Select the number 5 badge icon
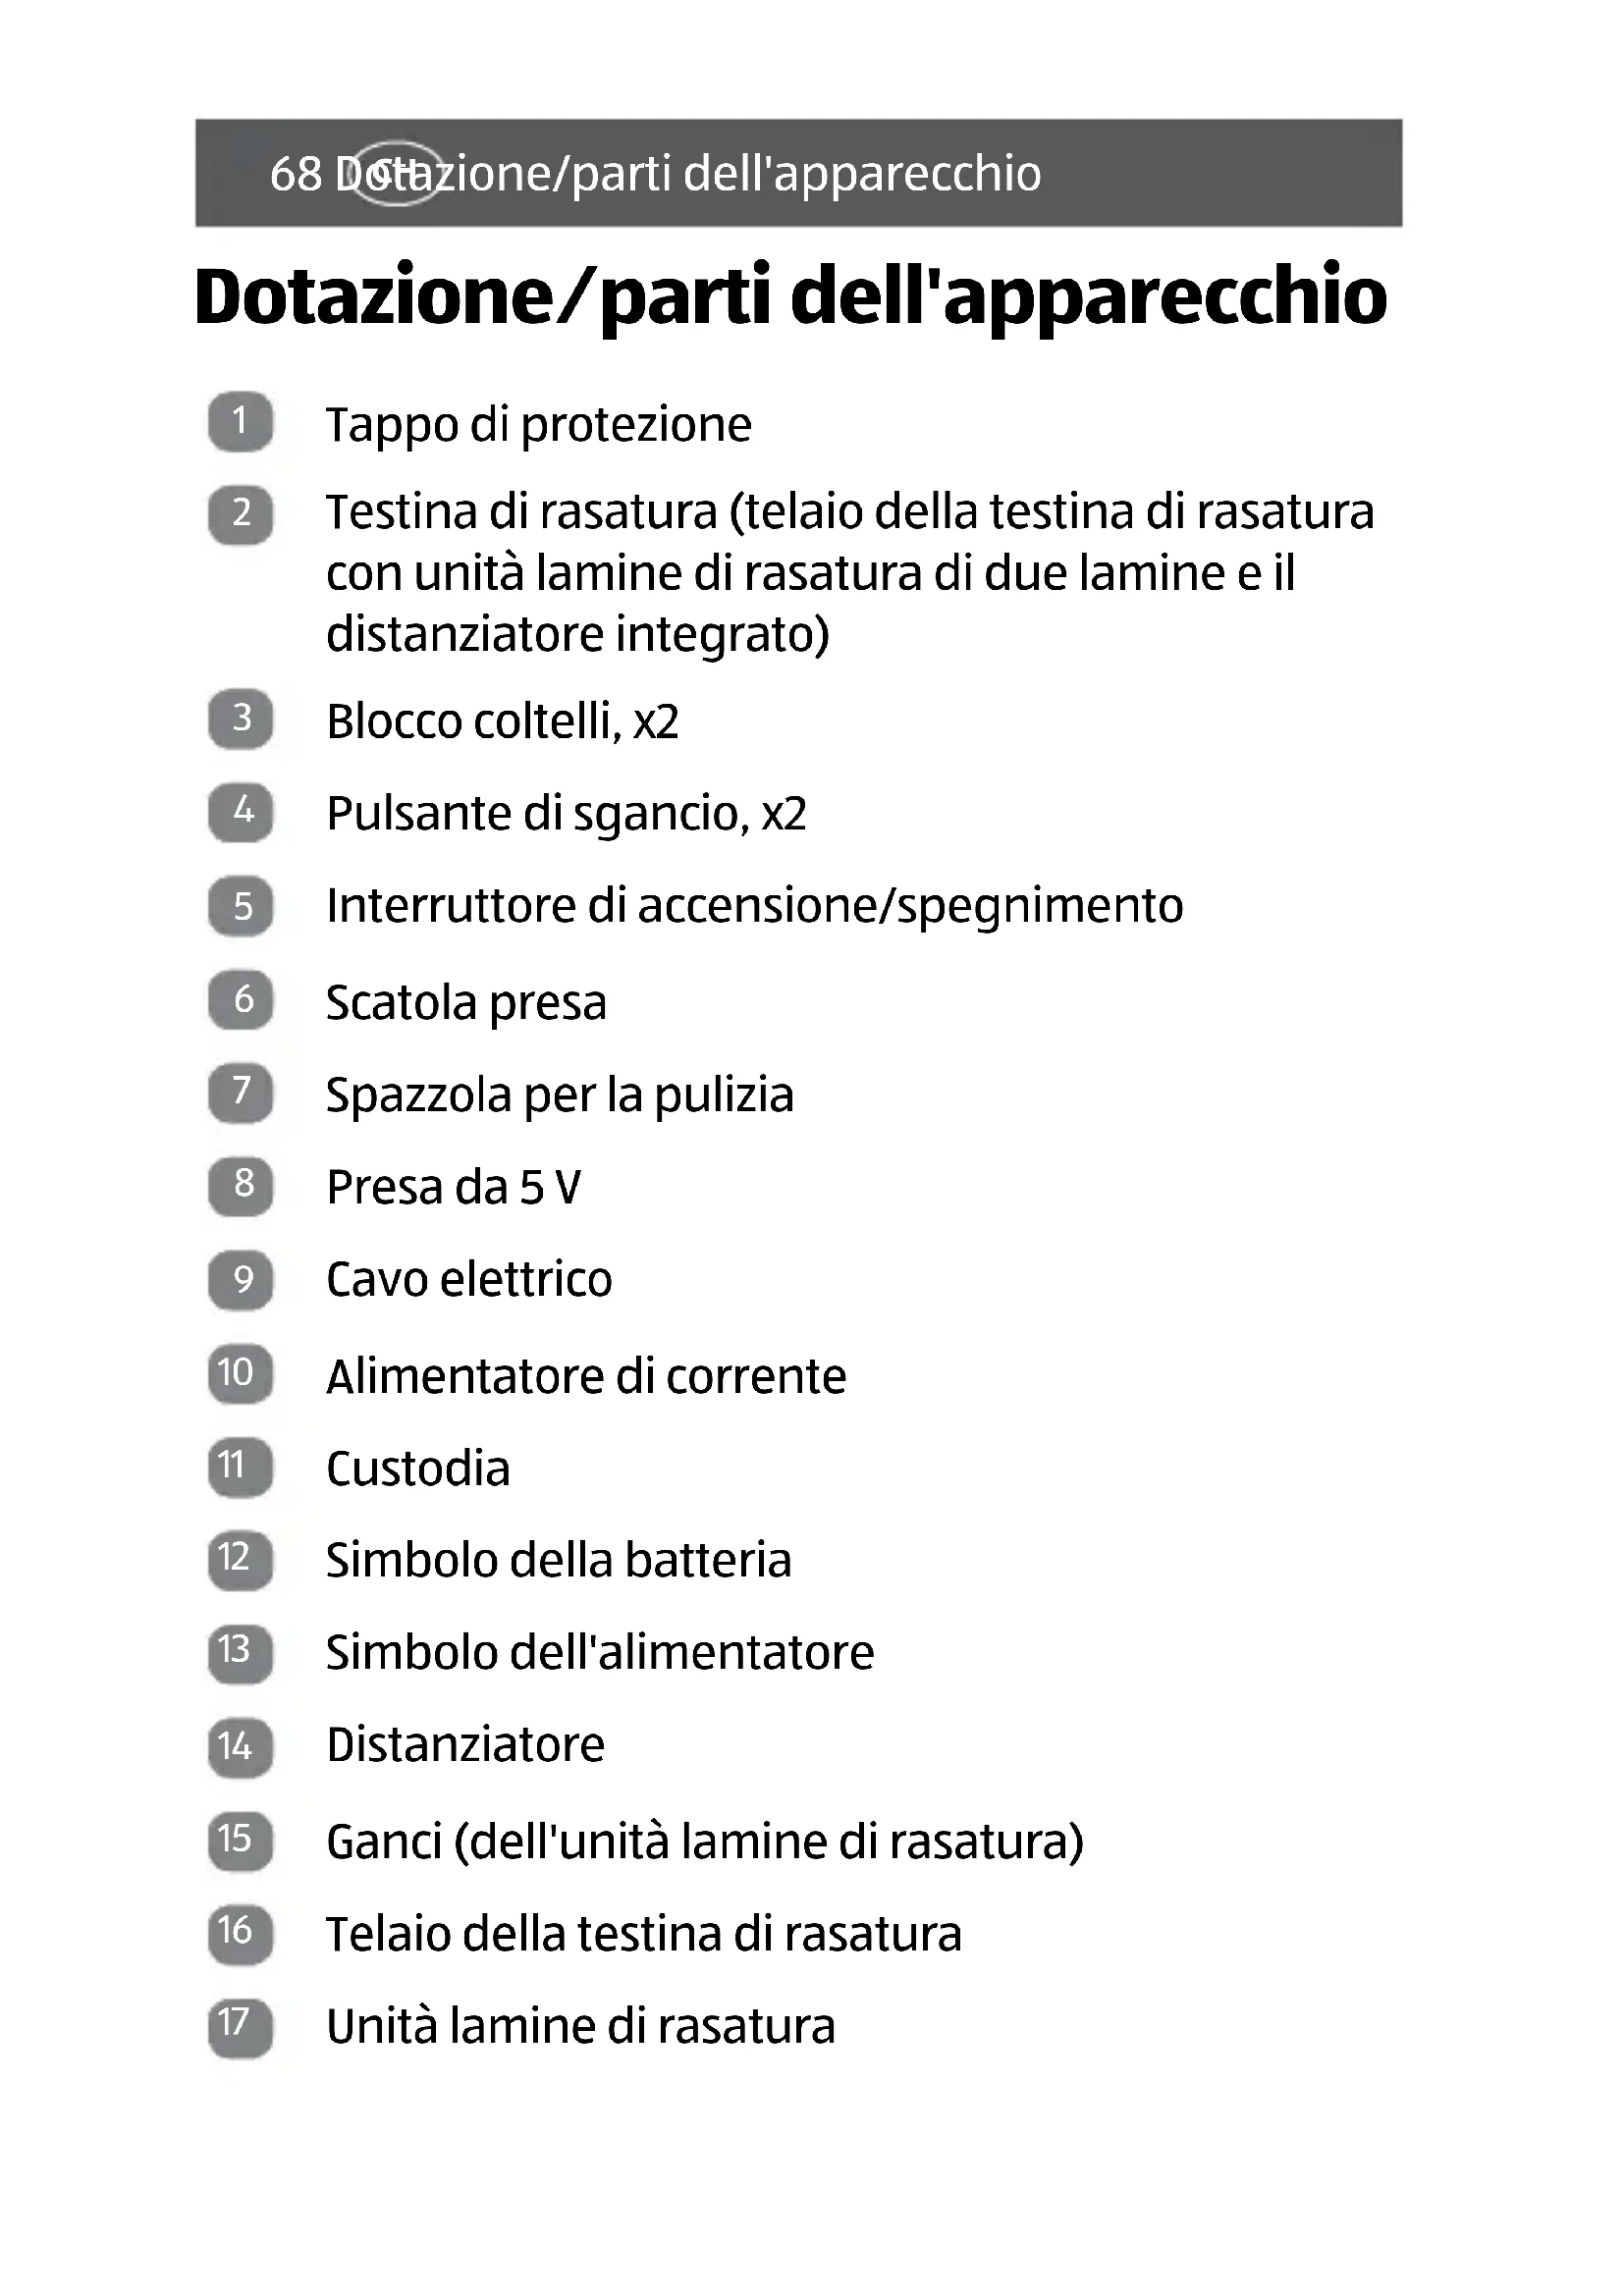Screen dimensions: 1624x2296 pyautogui.click(x=240, y=906)
